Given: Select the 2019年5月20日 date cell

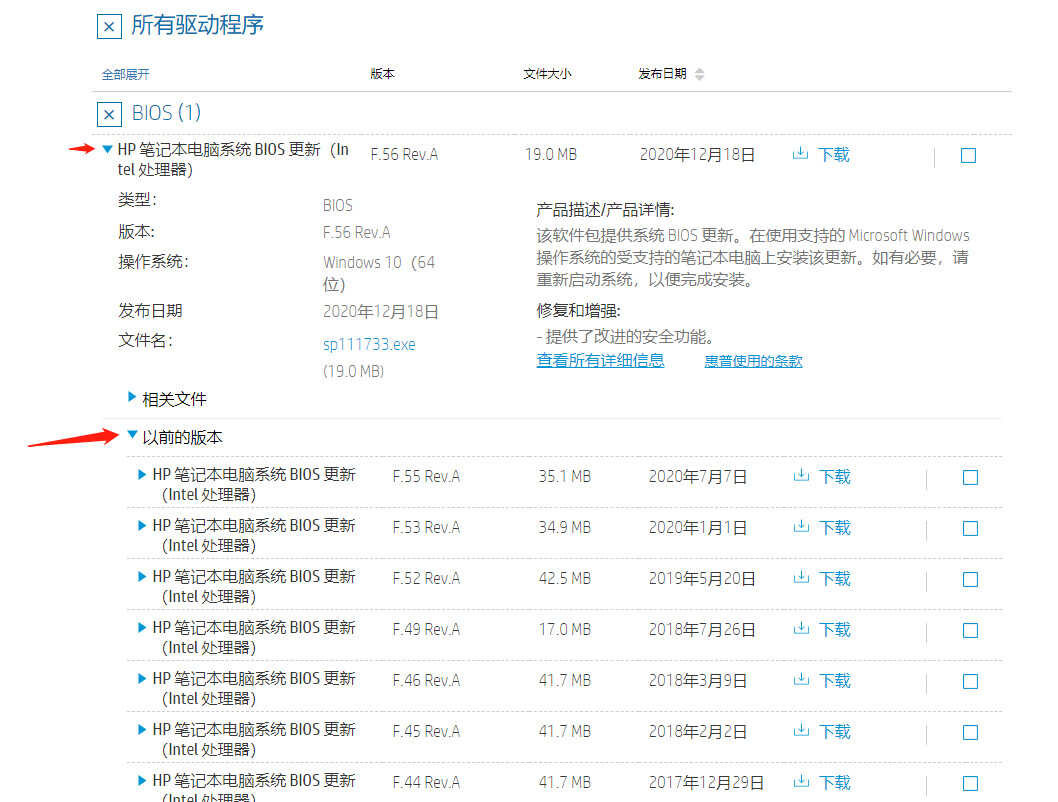Looking at the screenshot, I should [702, 579].
